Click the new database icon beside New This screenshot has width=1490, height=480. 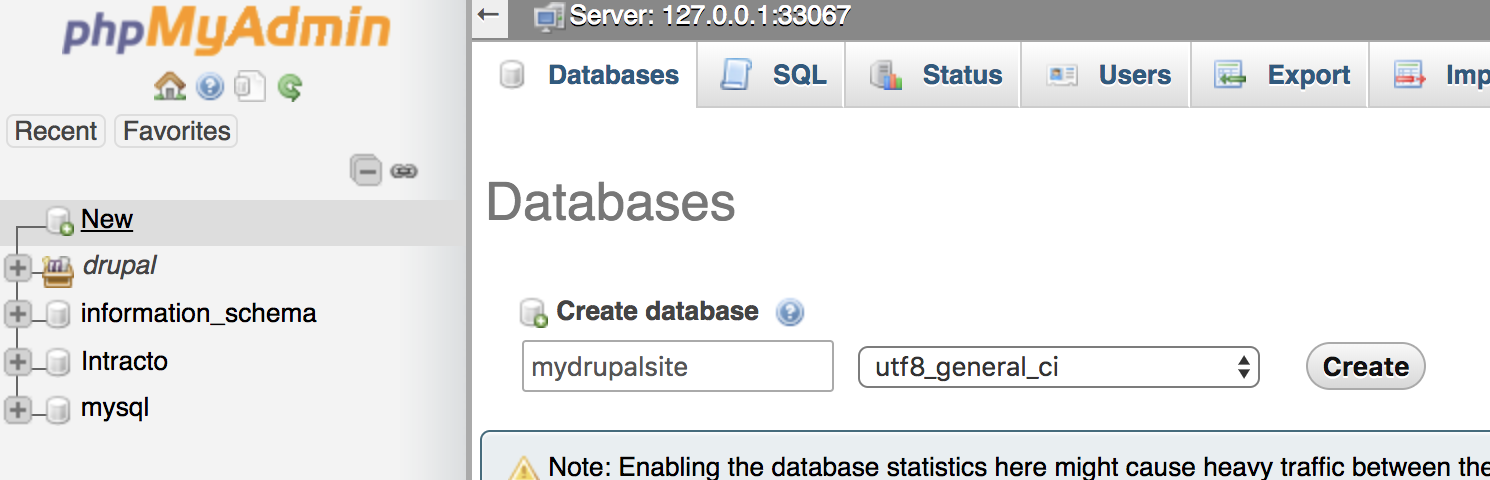coord(60,221)
